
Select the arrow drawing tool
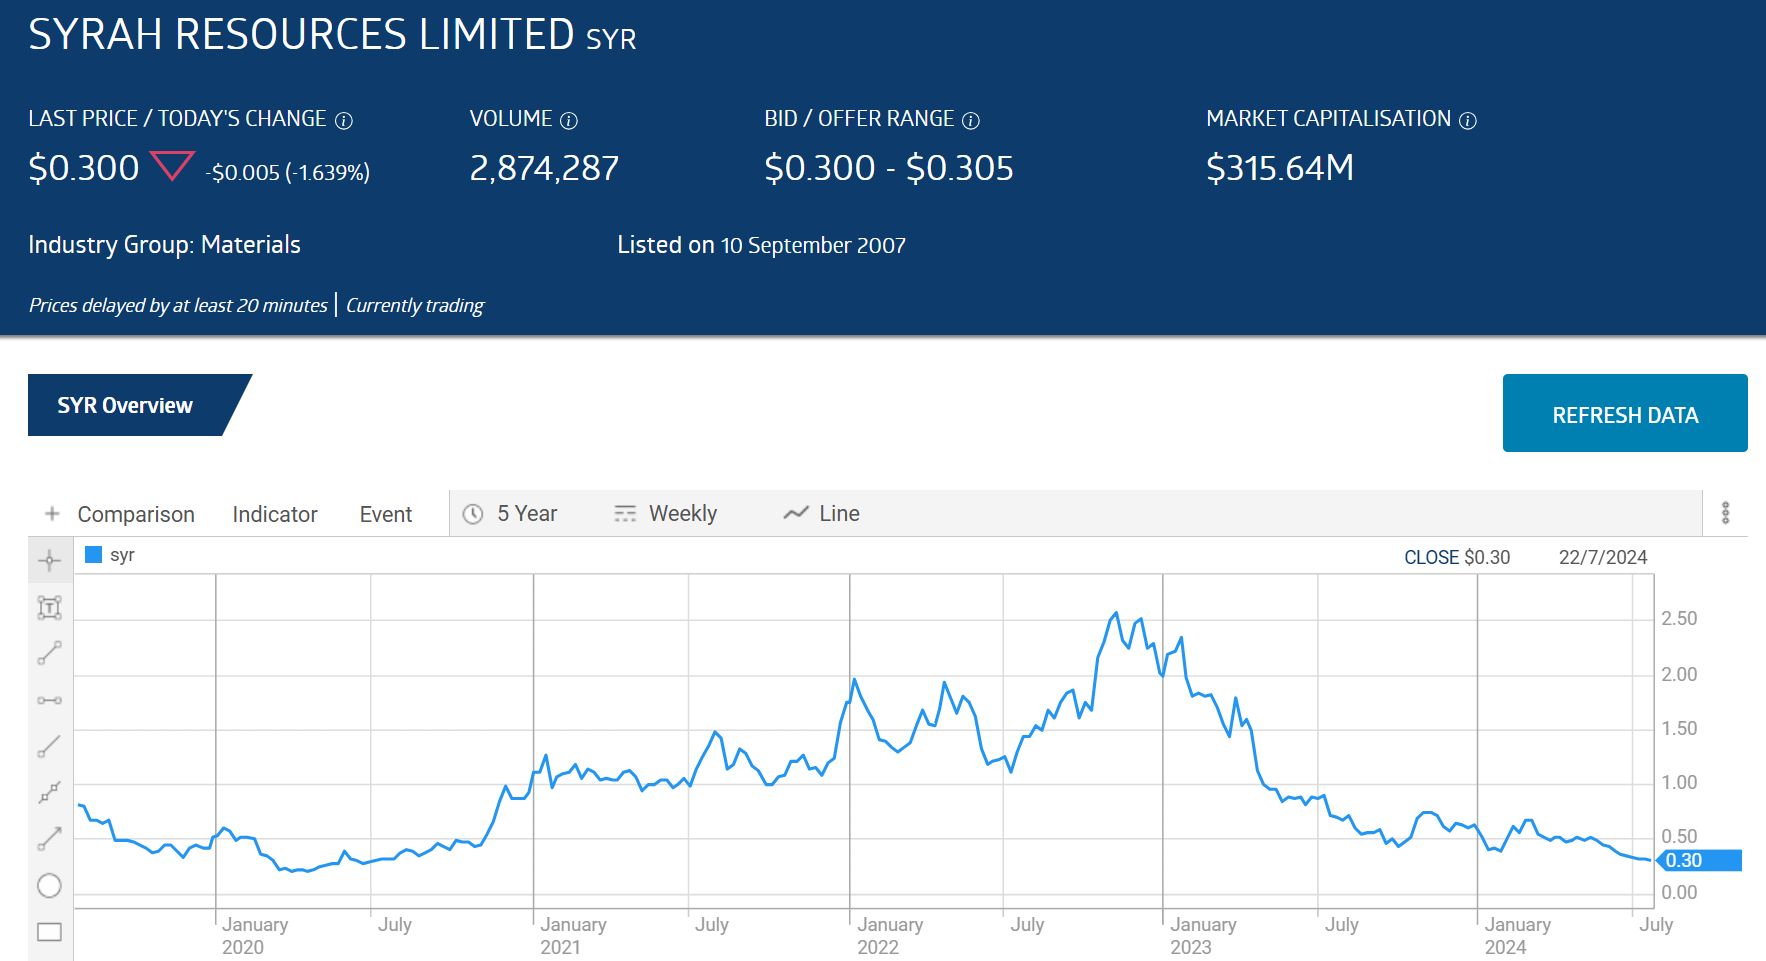(50, 839)
